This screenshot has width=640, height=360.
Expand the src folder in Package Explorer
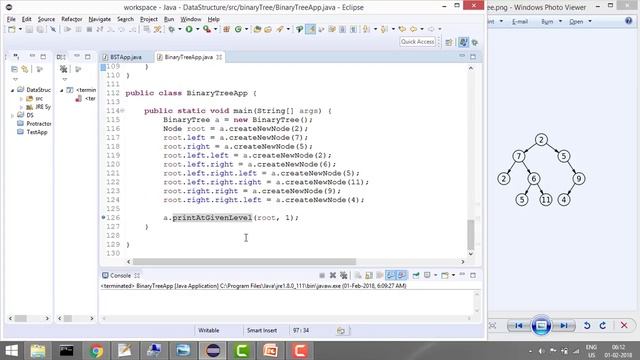pos(21,99)
